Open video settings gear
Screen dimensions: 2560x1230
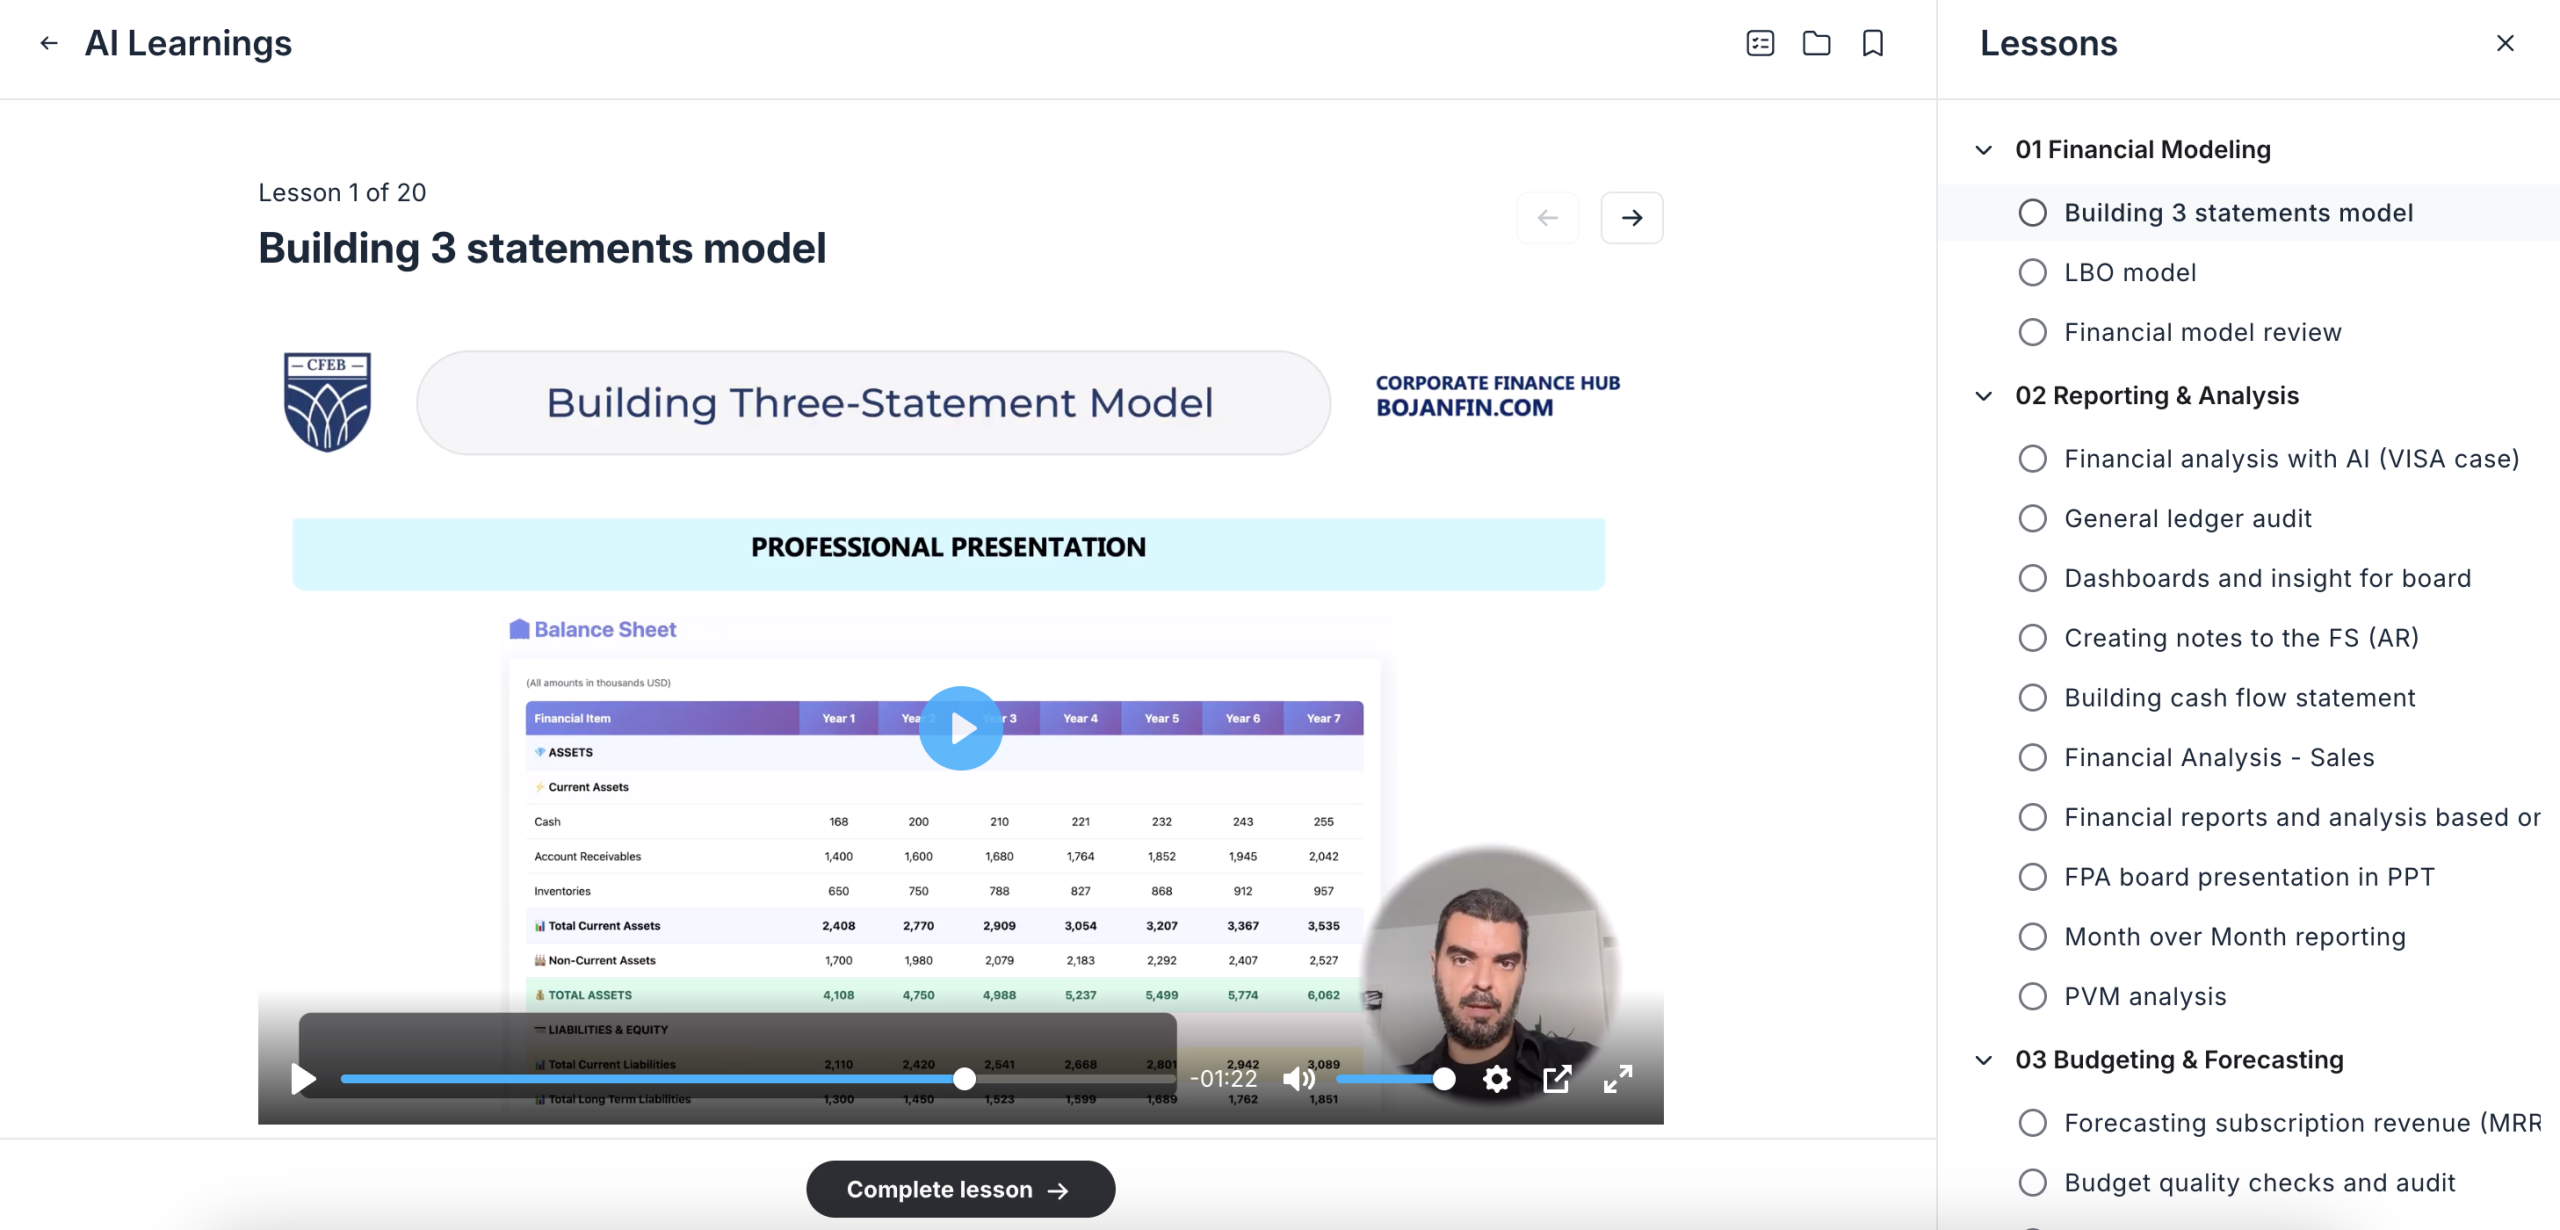click(x=1496, y=1078)
